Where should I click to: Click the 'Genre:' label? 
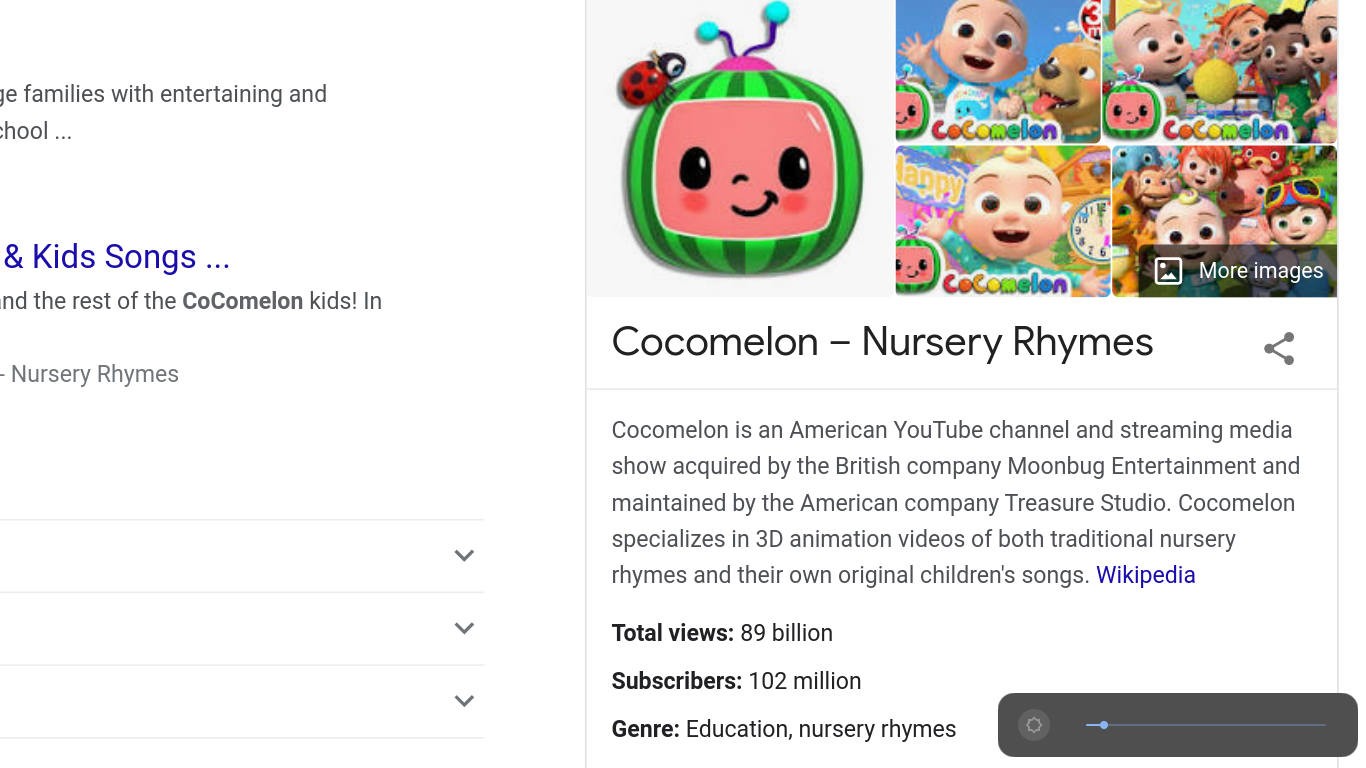pos(645,729)
